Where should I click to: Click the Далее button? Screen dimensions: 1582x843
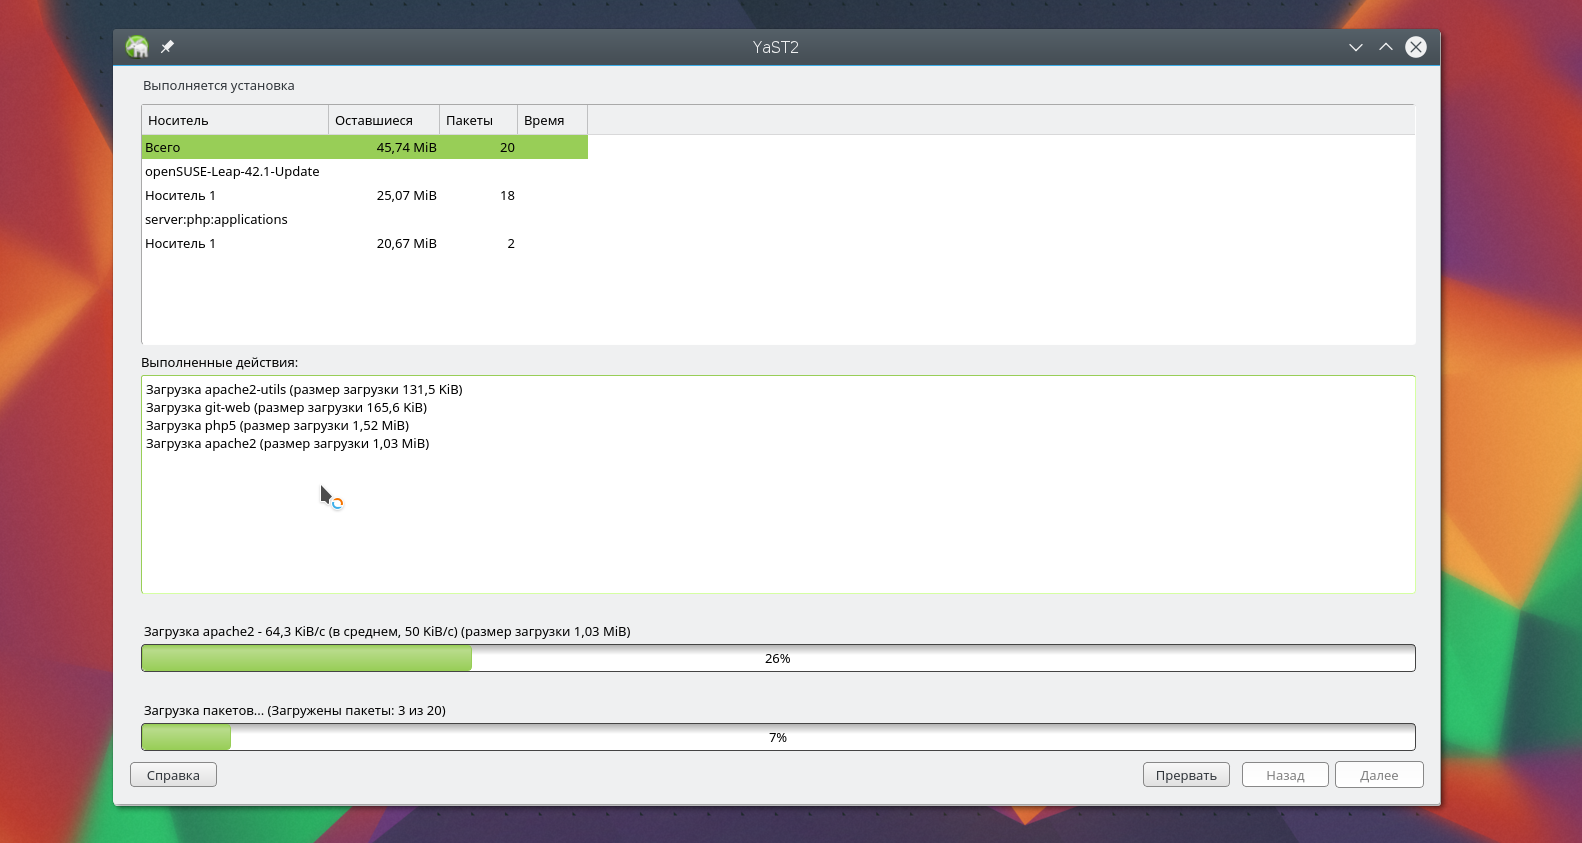(x=1378, y=775)
